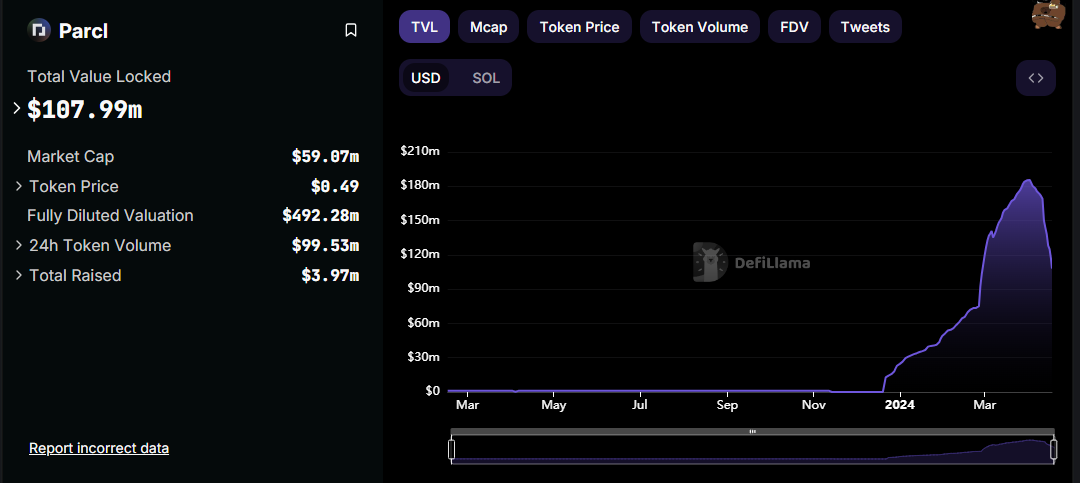Viewport: 1080px width, 483px height.
Task: Expand the Total Value Locked breakdown
Action: pyautogui.click(x=17, y=108)
